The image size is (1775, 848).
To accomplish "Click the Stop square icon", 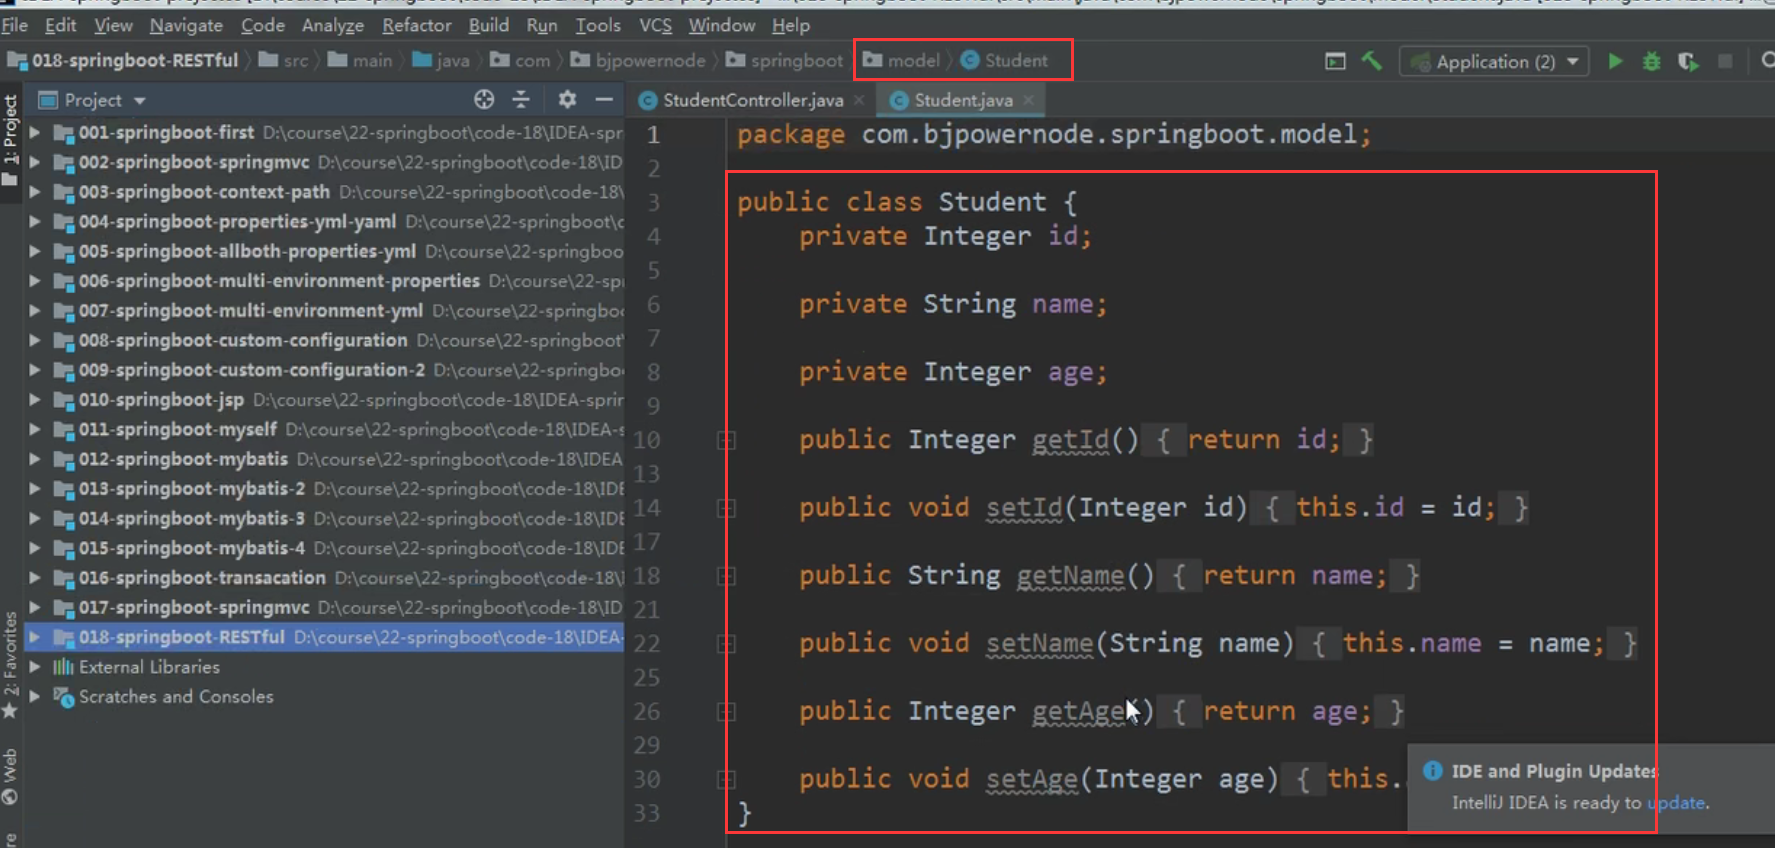I will pyautogui.click(x=1724, y=61).
